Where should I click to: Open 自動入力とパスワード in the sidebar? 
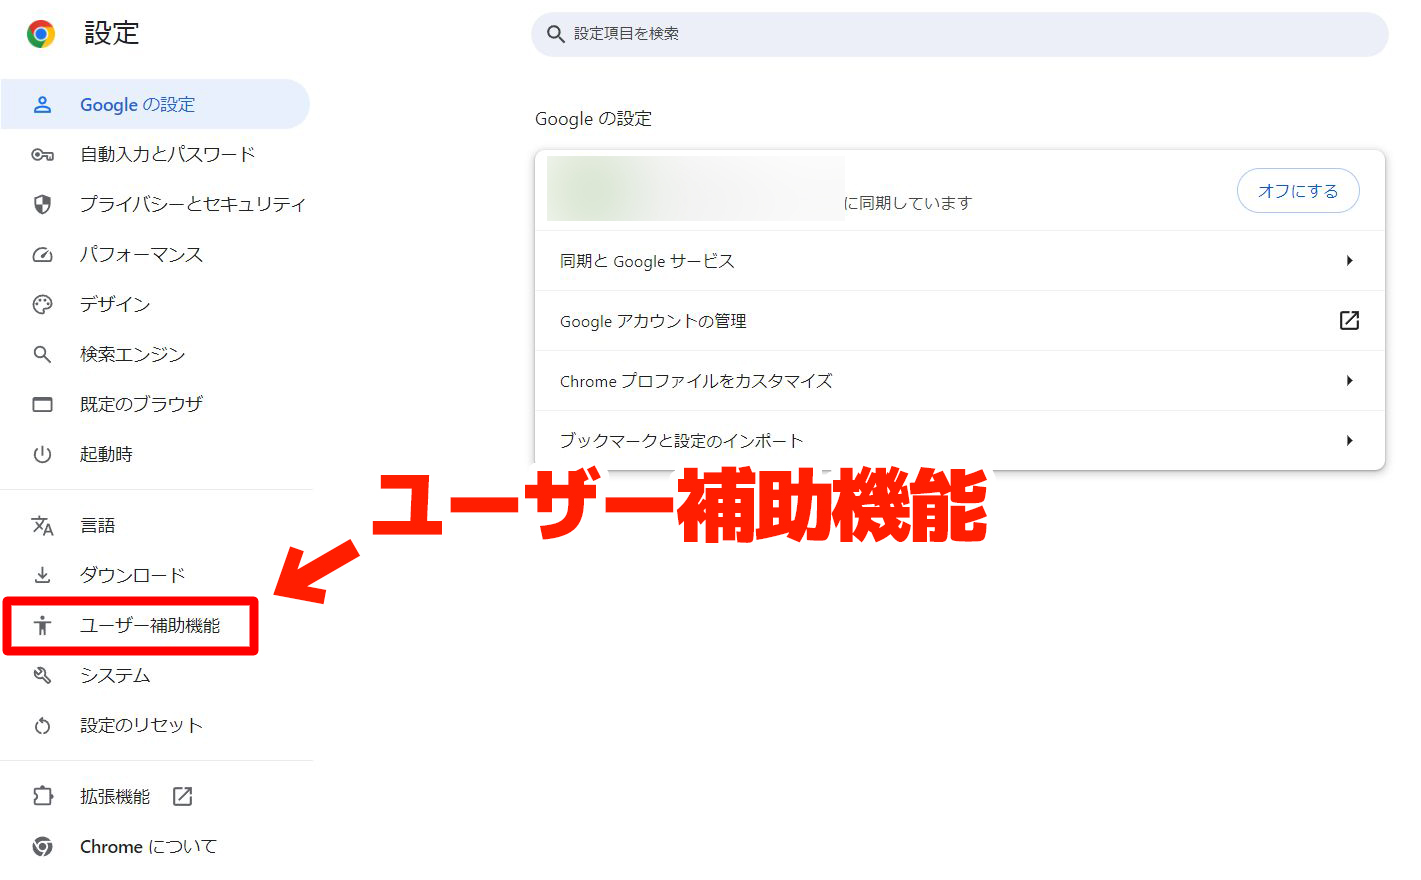point(155,154)
